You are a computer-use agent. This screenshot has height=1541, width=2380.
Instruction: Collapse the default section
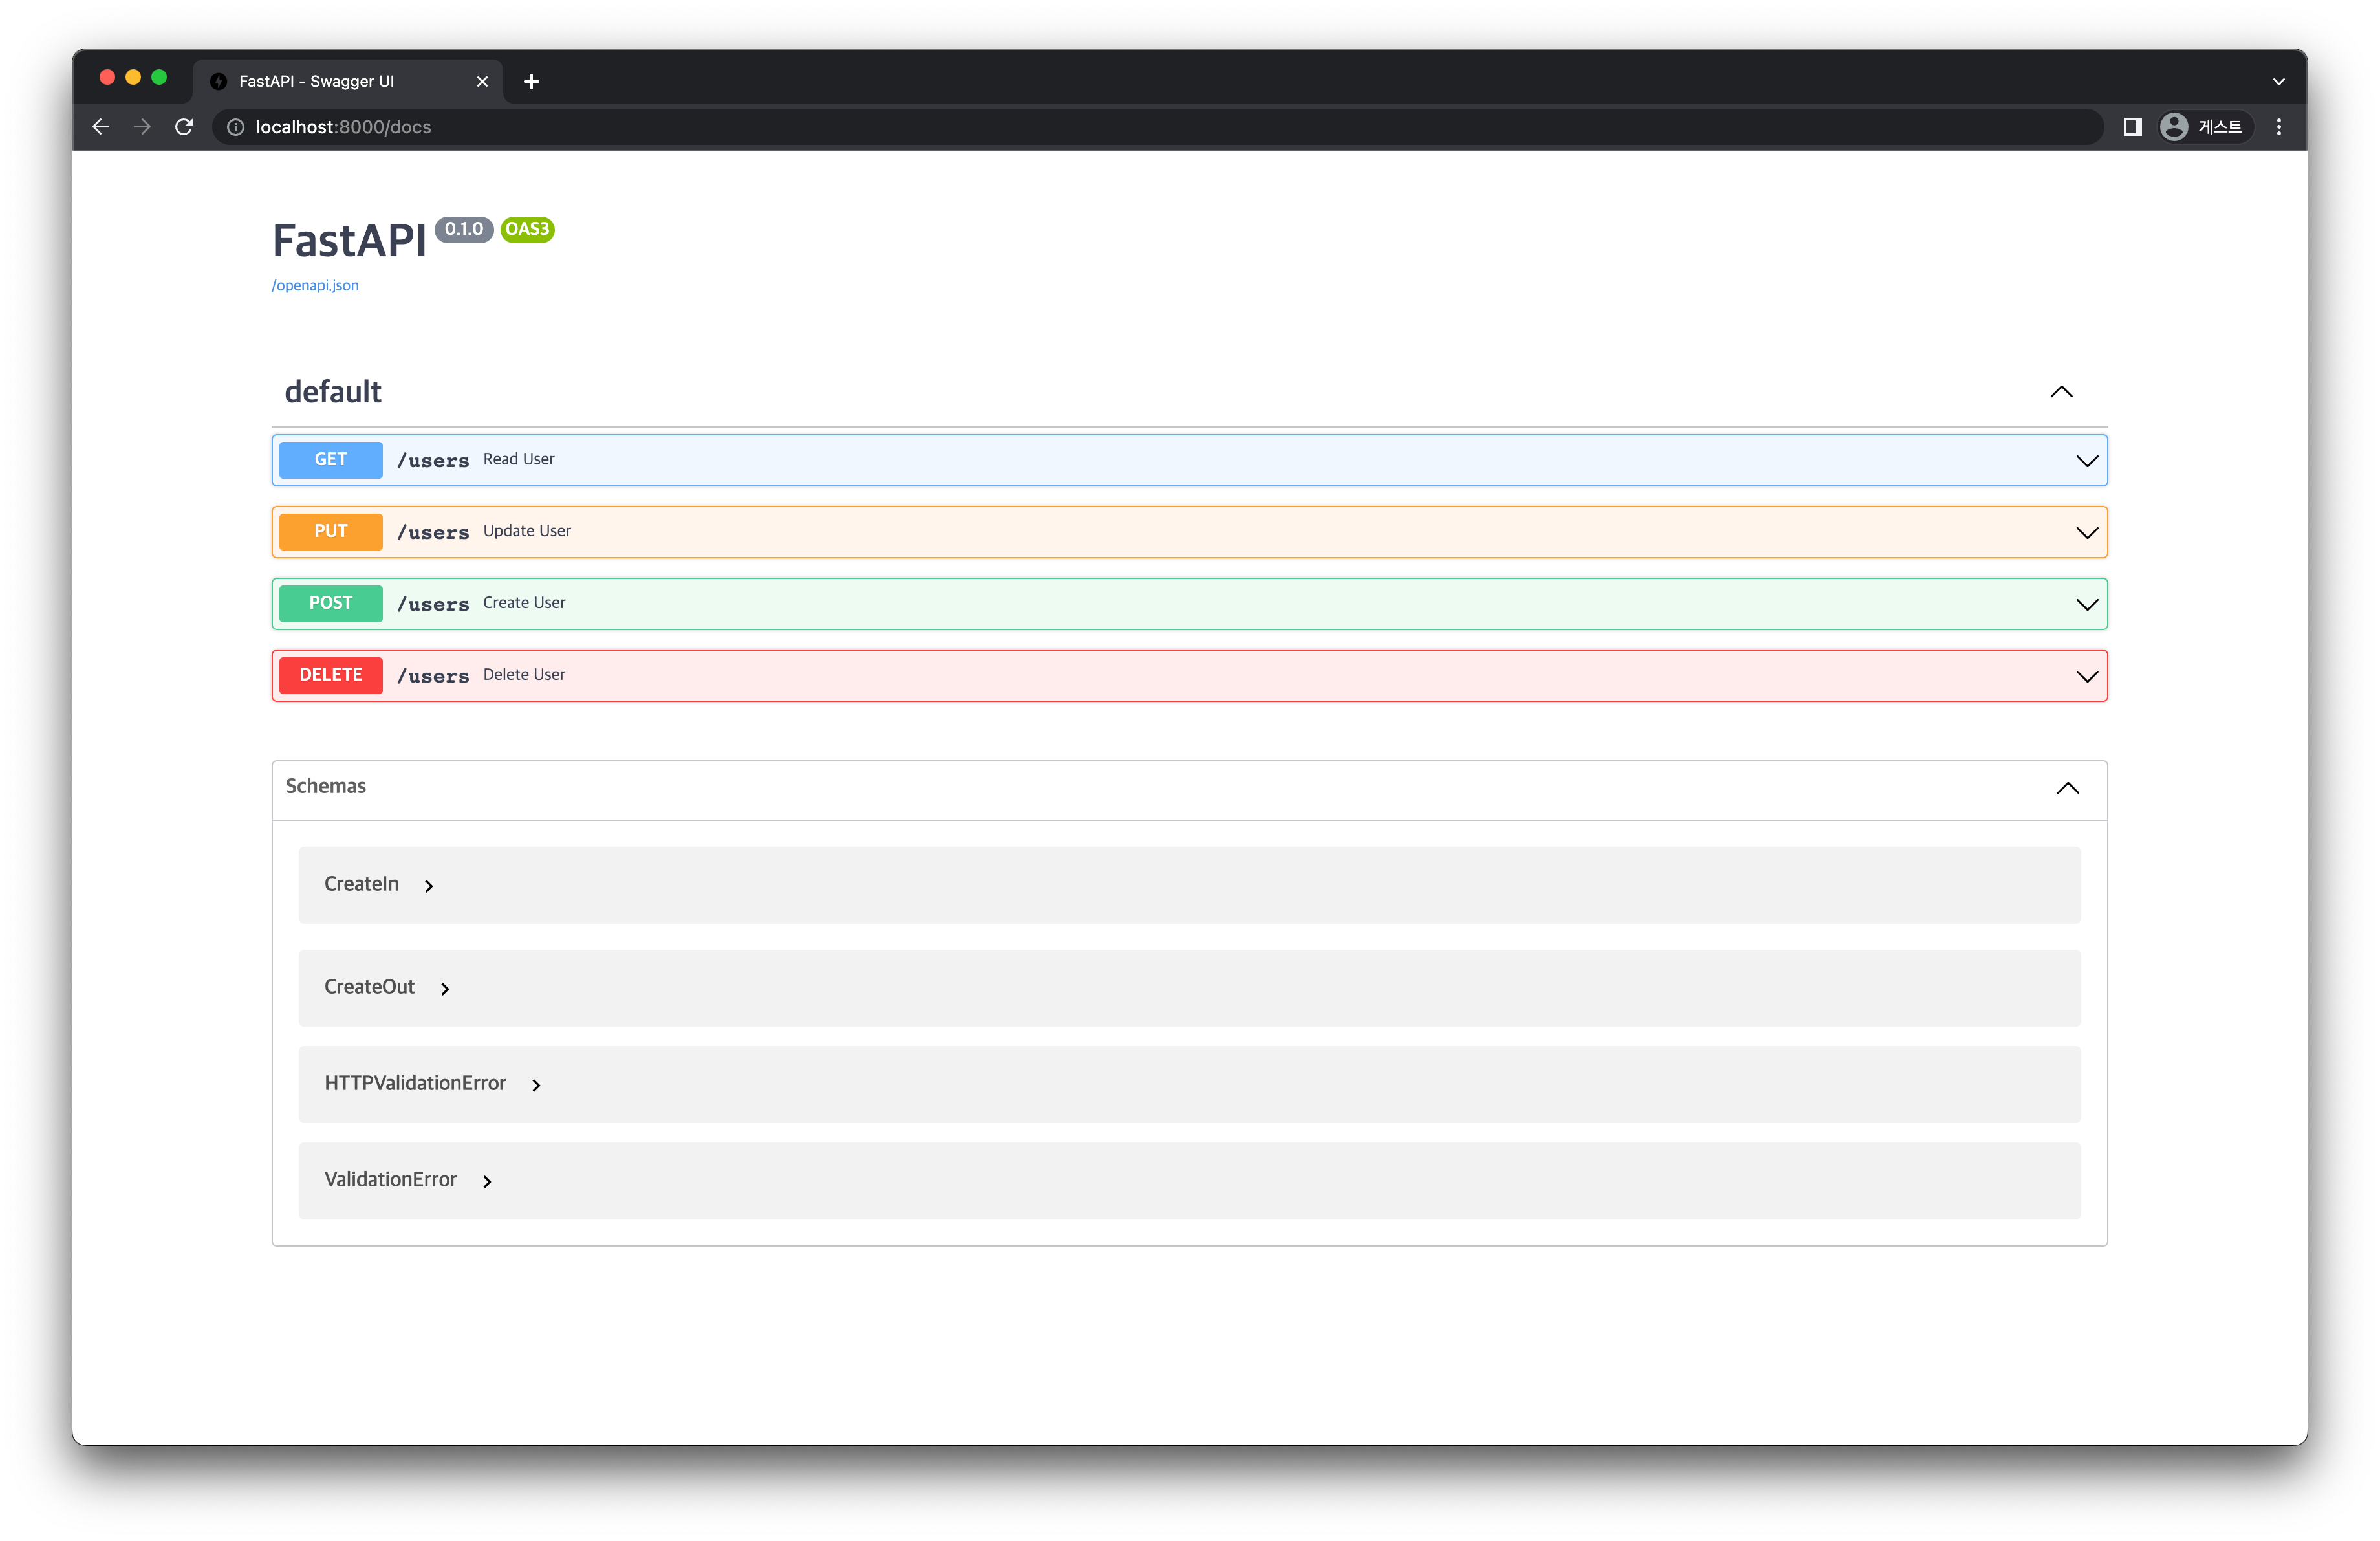point(2061,392)
